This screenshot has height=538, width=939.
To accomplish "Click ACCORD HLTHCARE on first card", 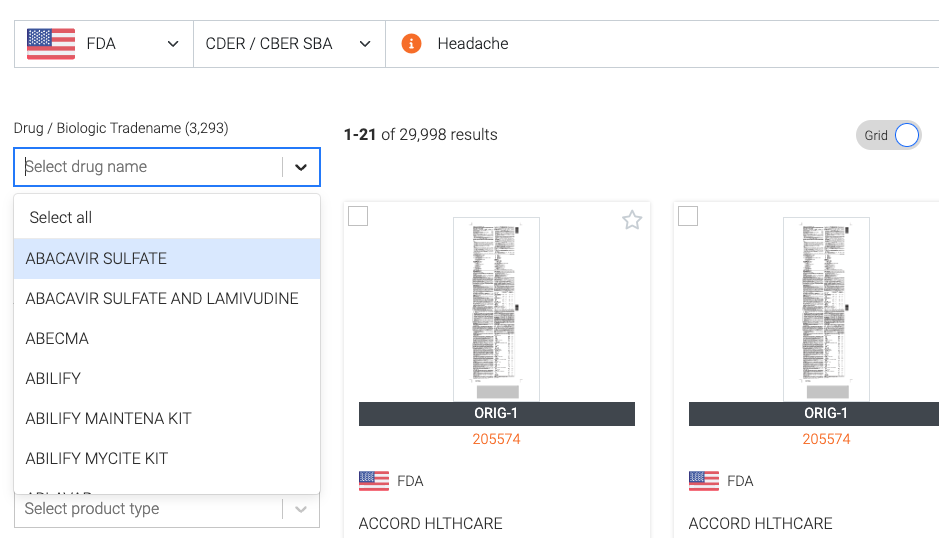I will (x=431, y=524).
